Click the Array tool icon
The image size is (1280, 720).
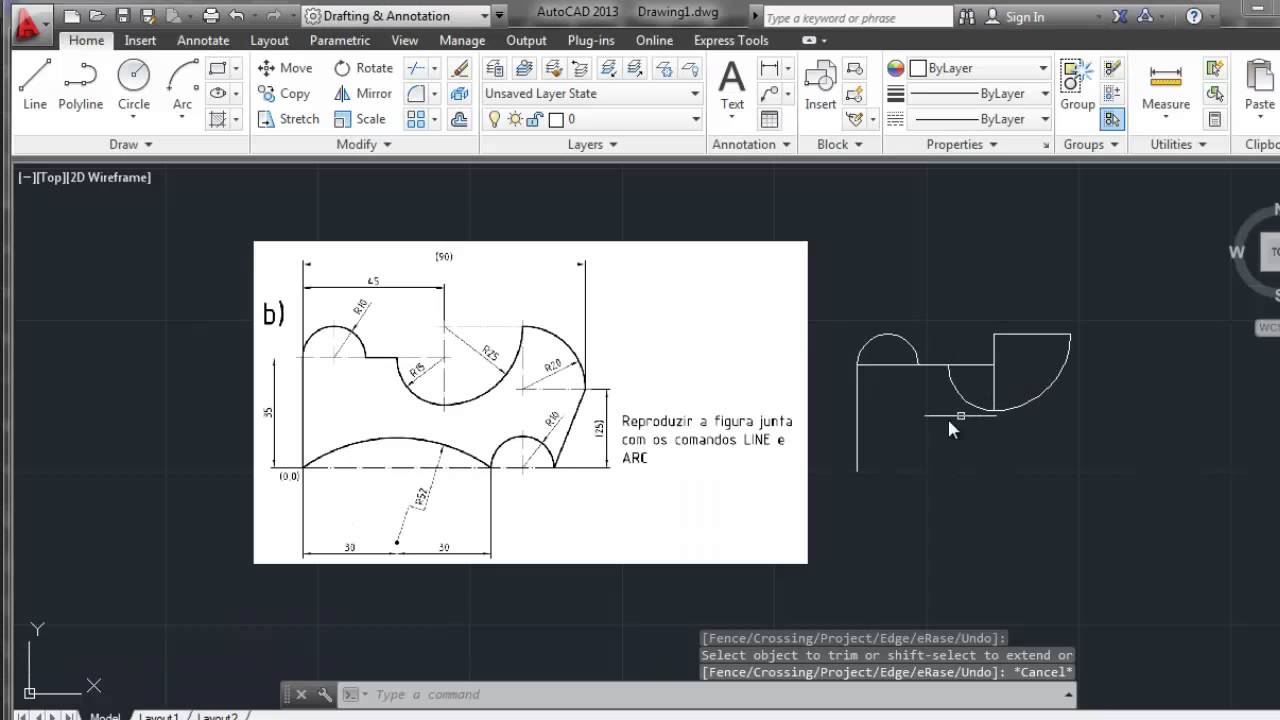(x=416, y=119)
